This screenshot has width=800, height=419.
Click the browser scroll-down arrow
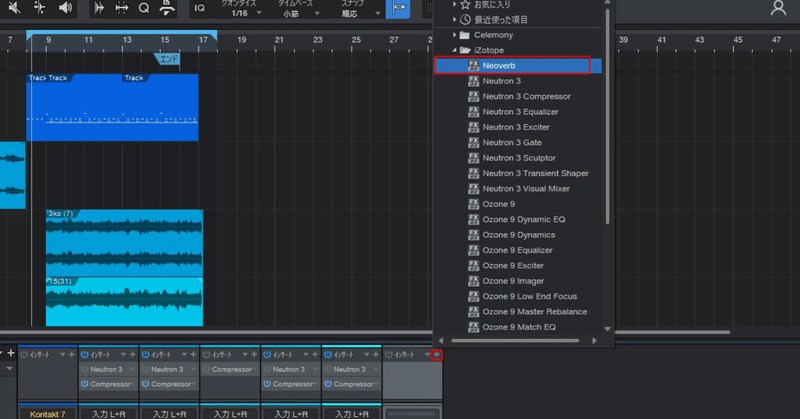tap(607, 329)
